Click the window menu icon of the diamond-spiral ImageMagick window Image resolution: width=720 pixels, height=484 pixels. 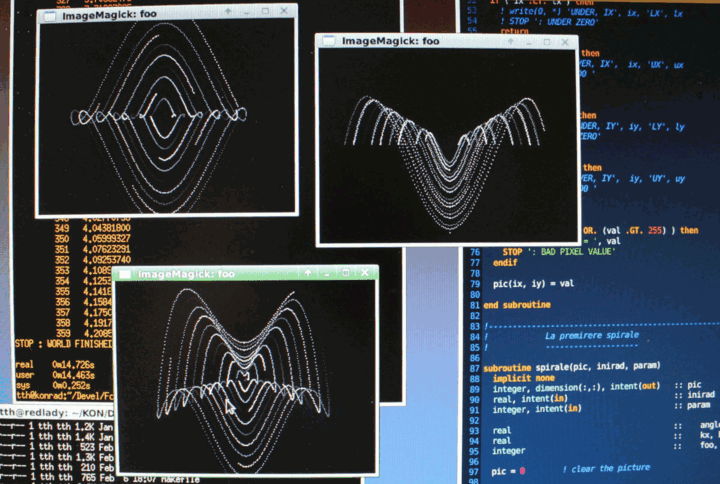tap(49, 16)
